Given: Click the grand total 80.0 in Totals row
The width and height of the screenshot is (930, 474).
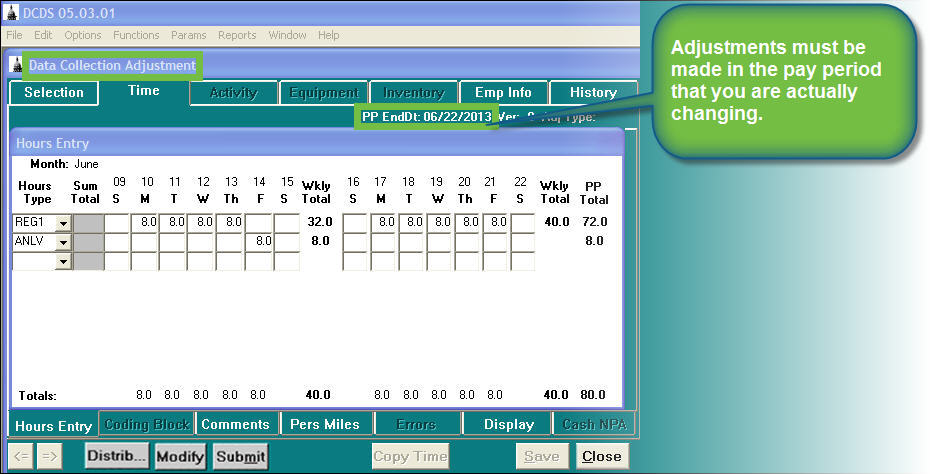Looking at the screenshot, I should coord(593,395).
